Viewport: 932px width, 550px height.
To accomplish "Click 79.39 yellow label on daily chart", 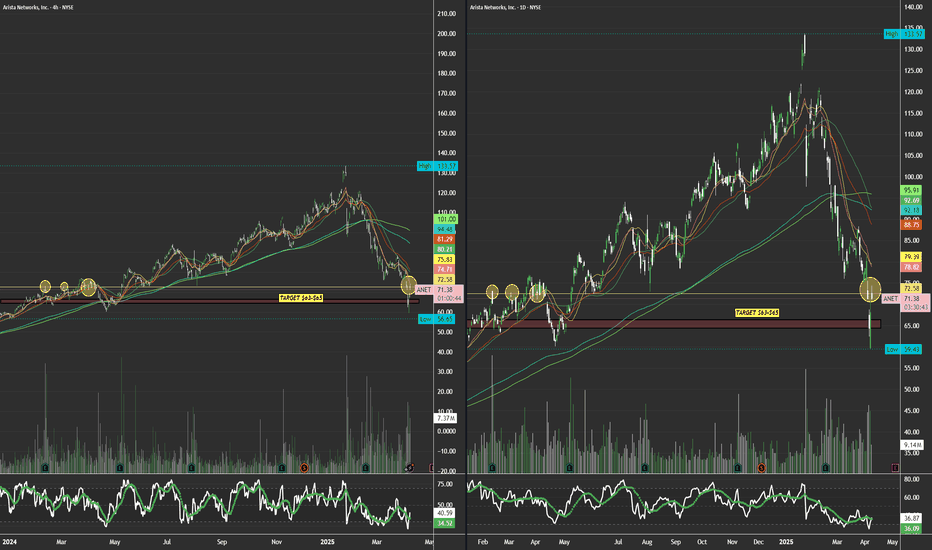I will coord(912,257).
